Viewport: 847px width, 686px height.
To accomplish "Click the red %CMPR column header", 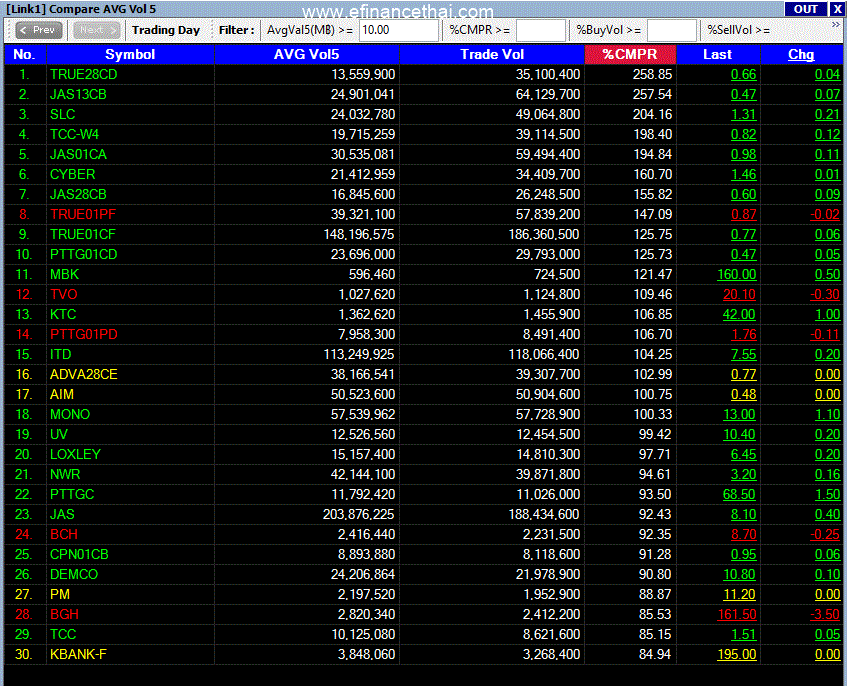I will pos(630,55).
